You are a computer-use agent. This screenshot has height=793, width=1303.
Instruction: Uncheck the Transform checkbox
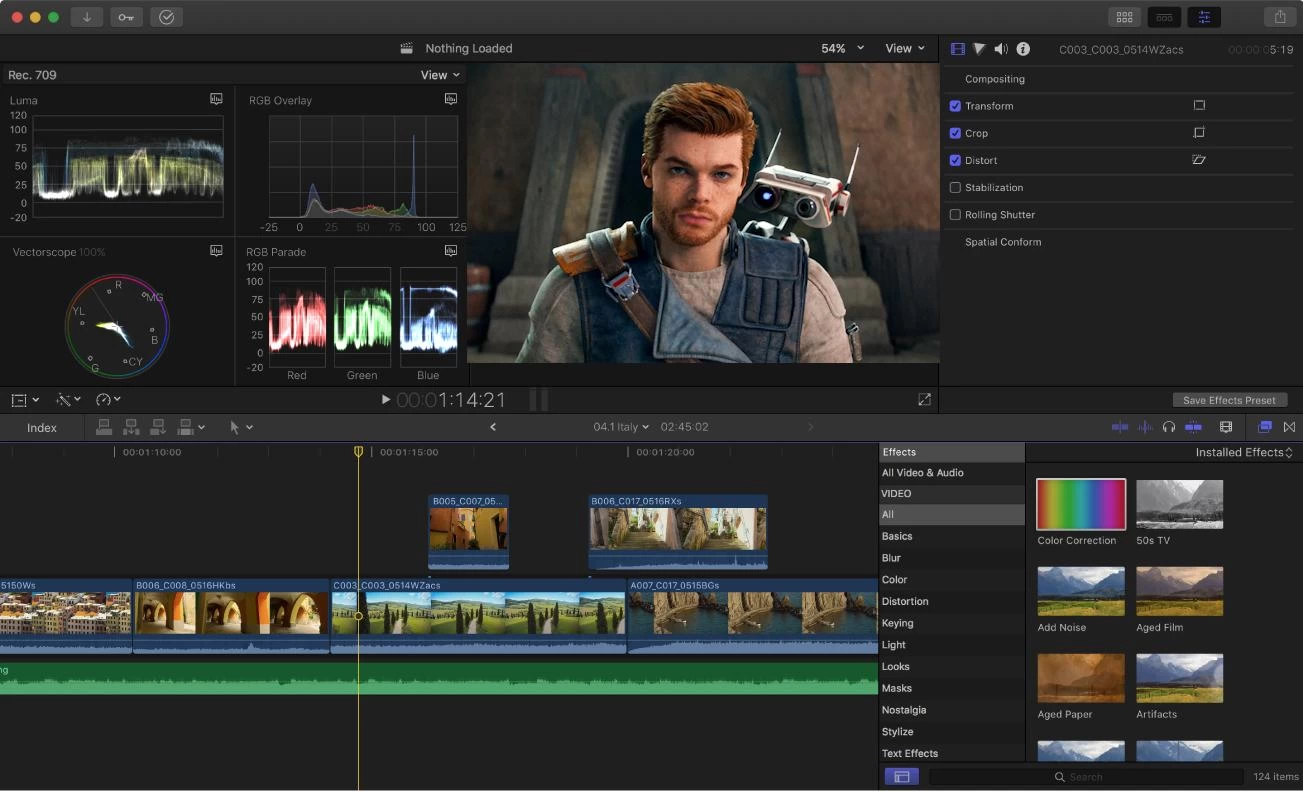955,106
